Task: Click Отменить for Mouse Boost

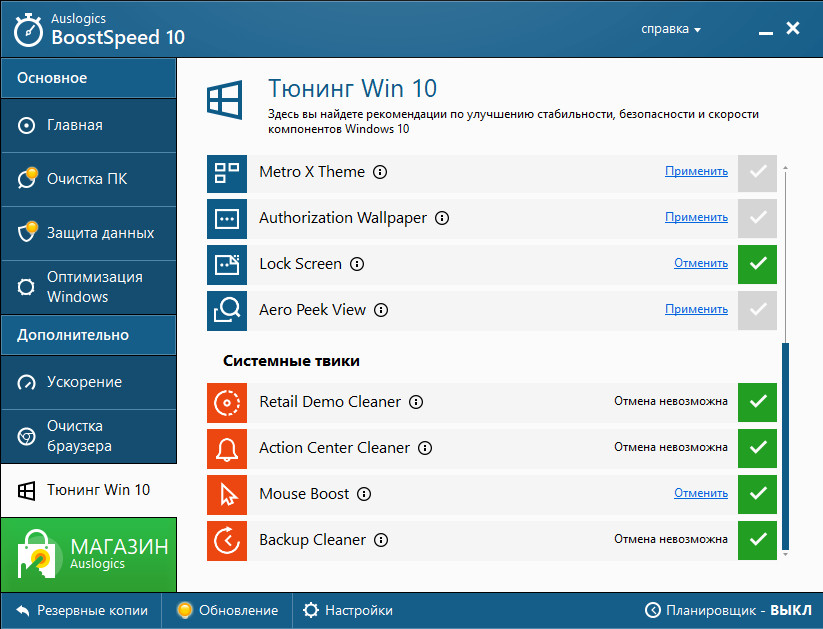Action: coord(701,494)
